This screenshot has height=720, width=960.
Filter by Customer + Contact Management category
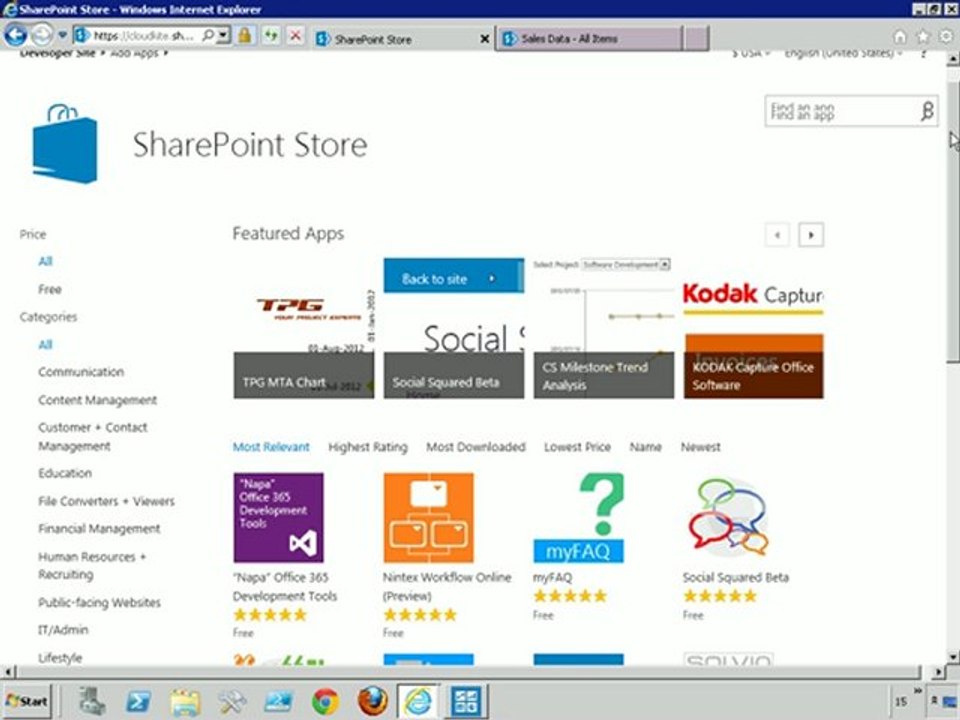click(x=92, y=437)
